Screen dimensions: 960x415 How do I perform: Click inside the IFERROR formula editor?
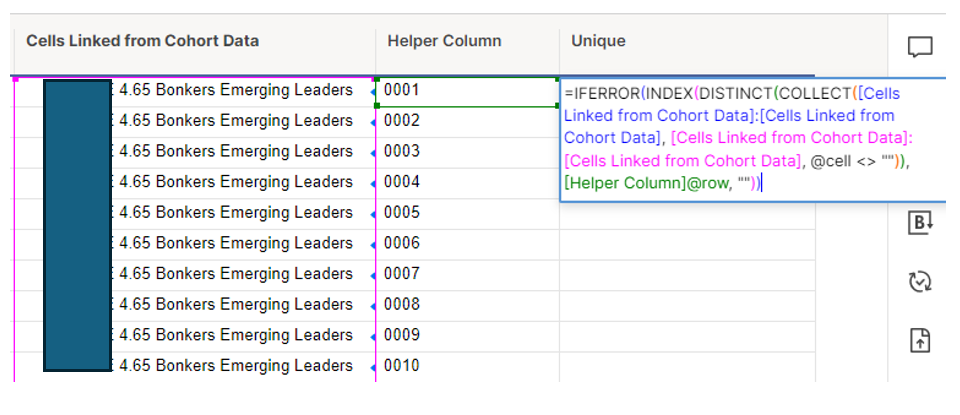[x=753, y=138]
